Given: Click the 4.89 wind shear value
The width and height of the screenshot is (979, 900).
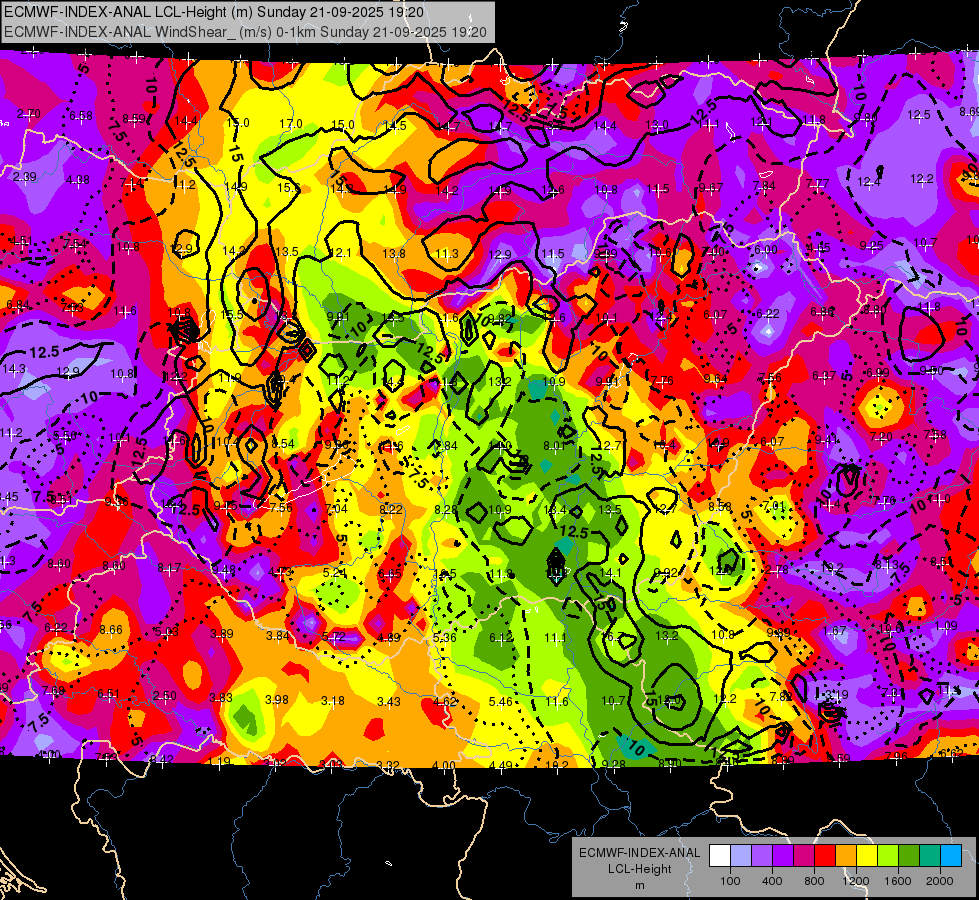Looking at the screenshot, I should [x=390, y=638].
